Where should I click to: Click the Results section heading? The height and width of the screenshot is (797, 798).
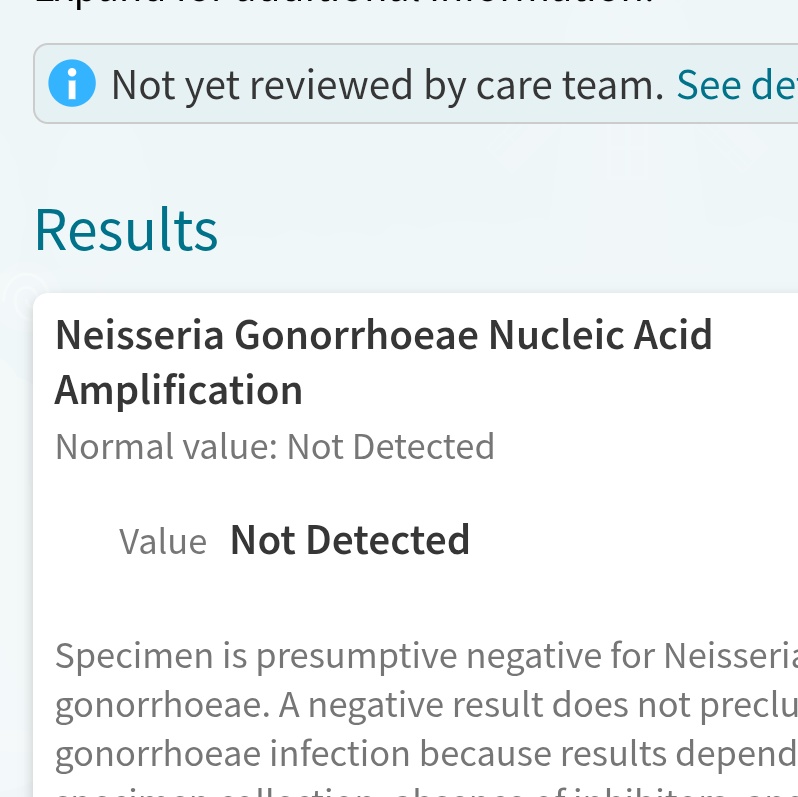click(126, 230)
